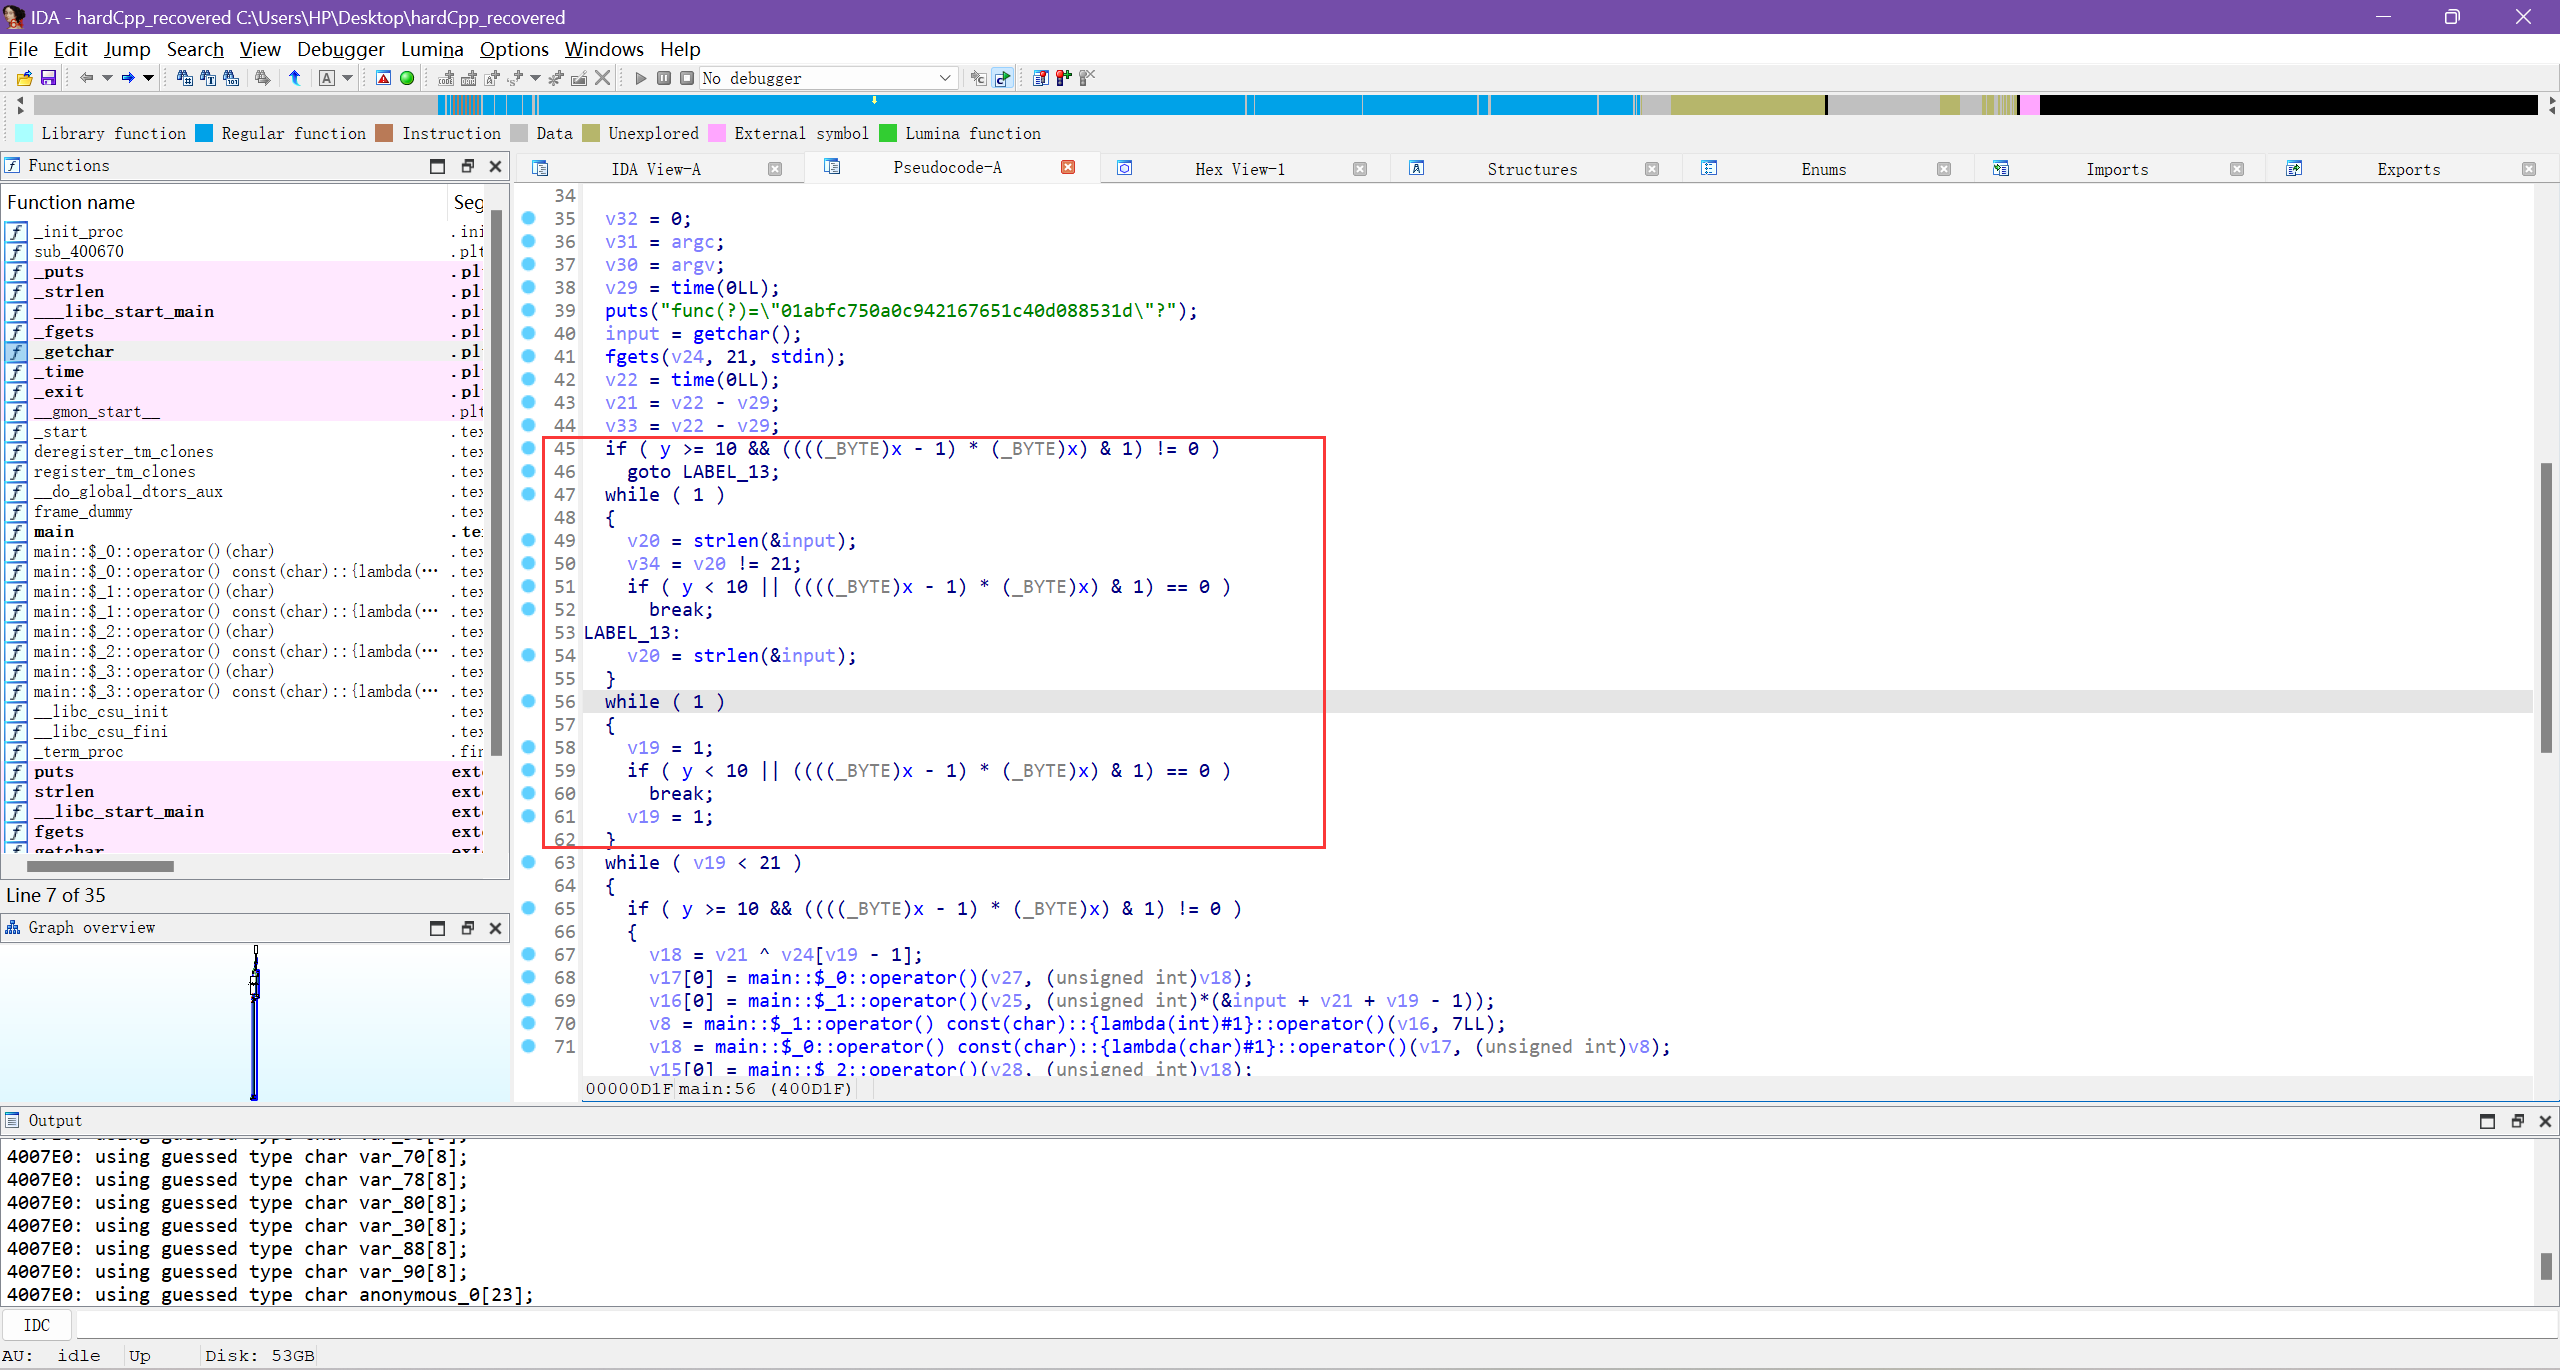Image resolution: width=2560 pixels, height=1370 pixels.
Task: Click the Library function color swatch
Action: [24, 133]
